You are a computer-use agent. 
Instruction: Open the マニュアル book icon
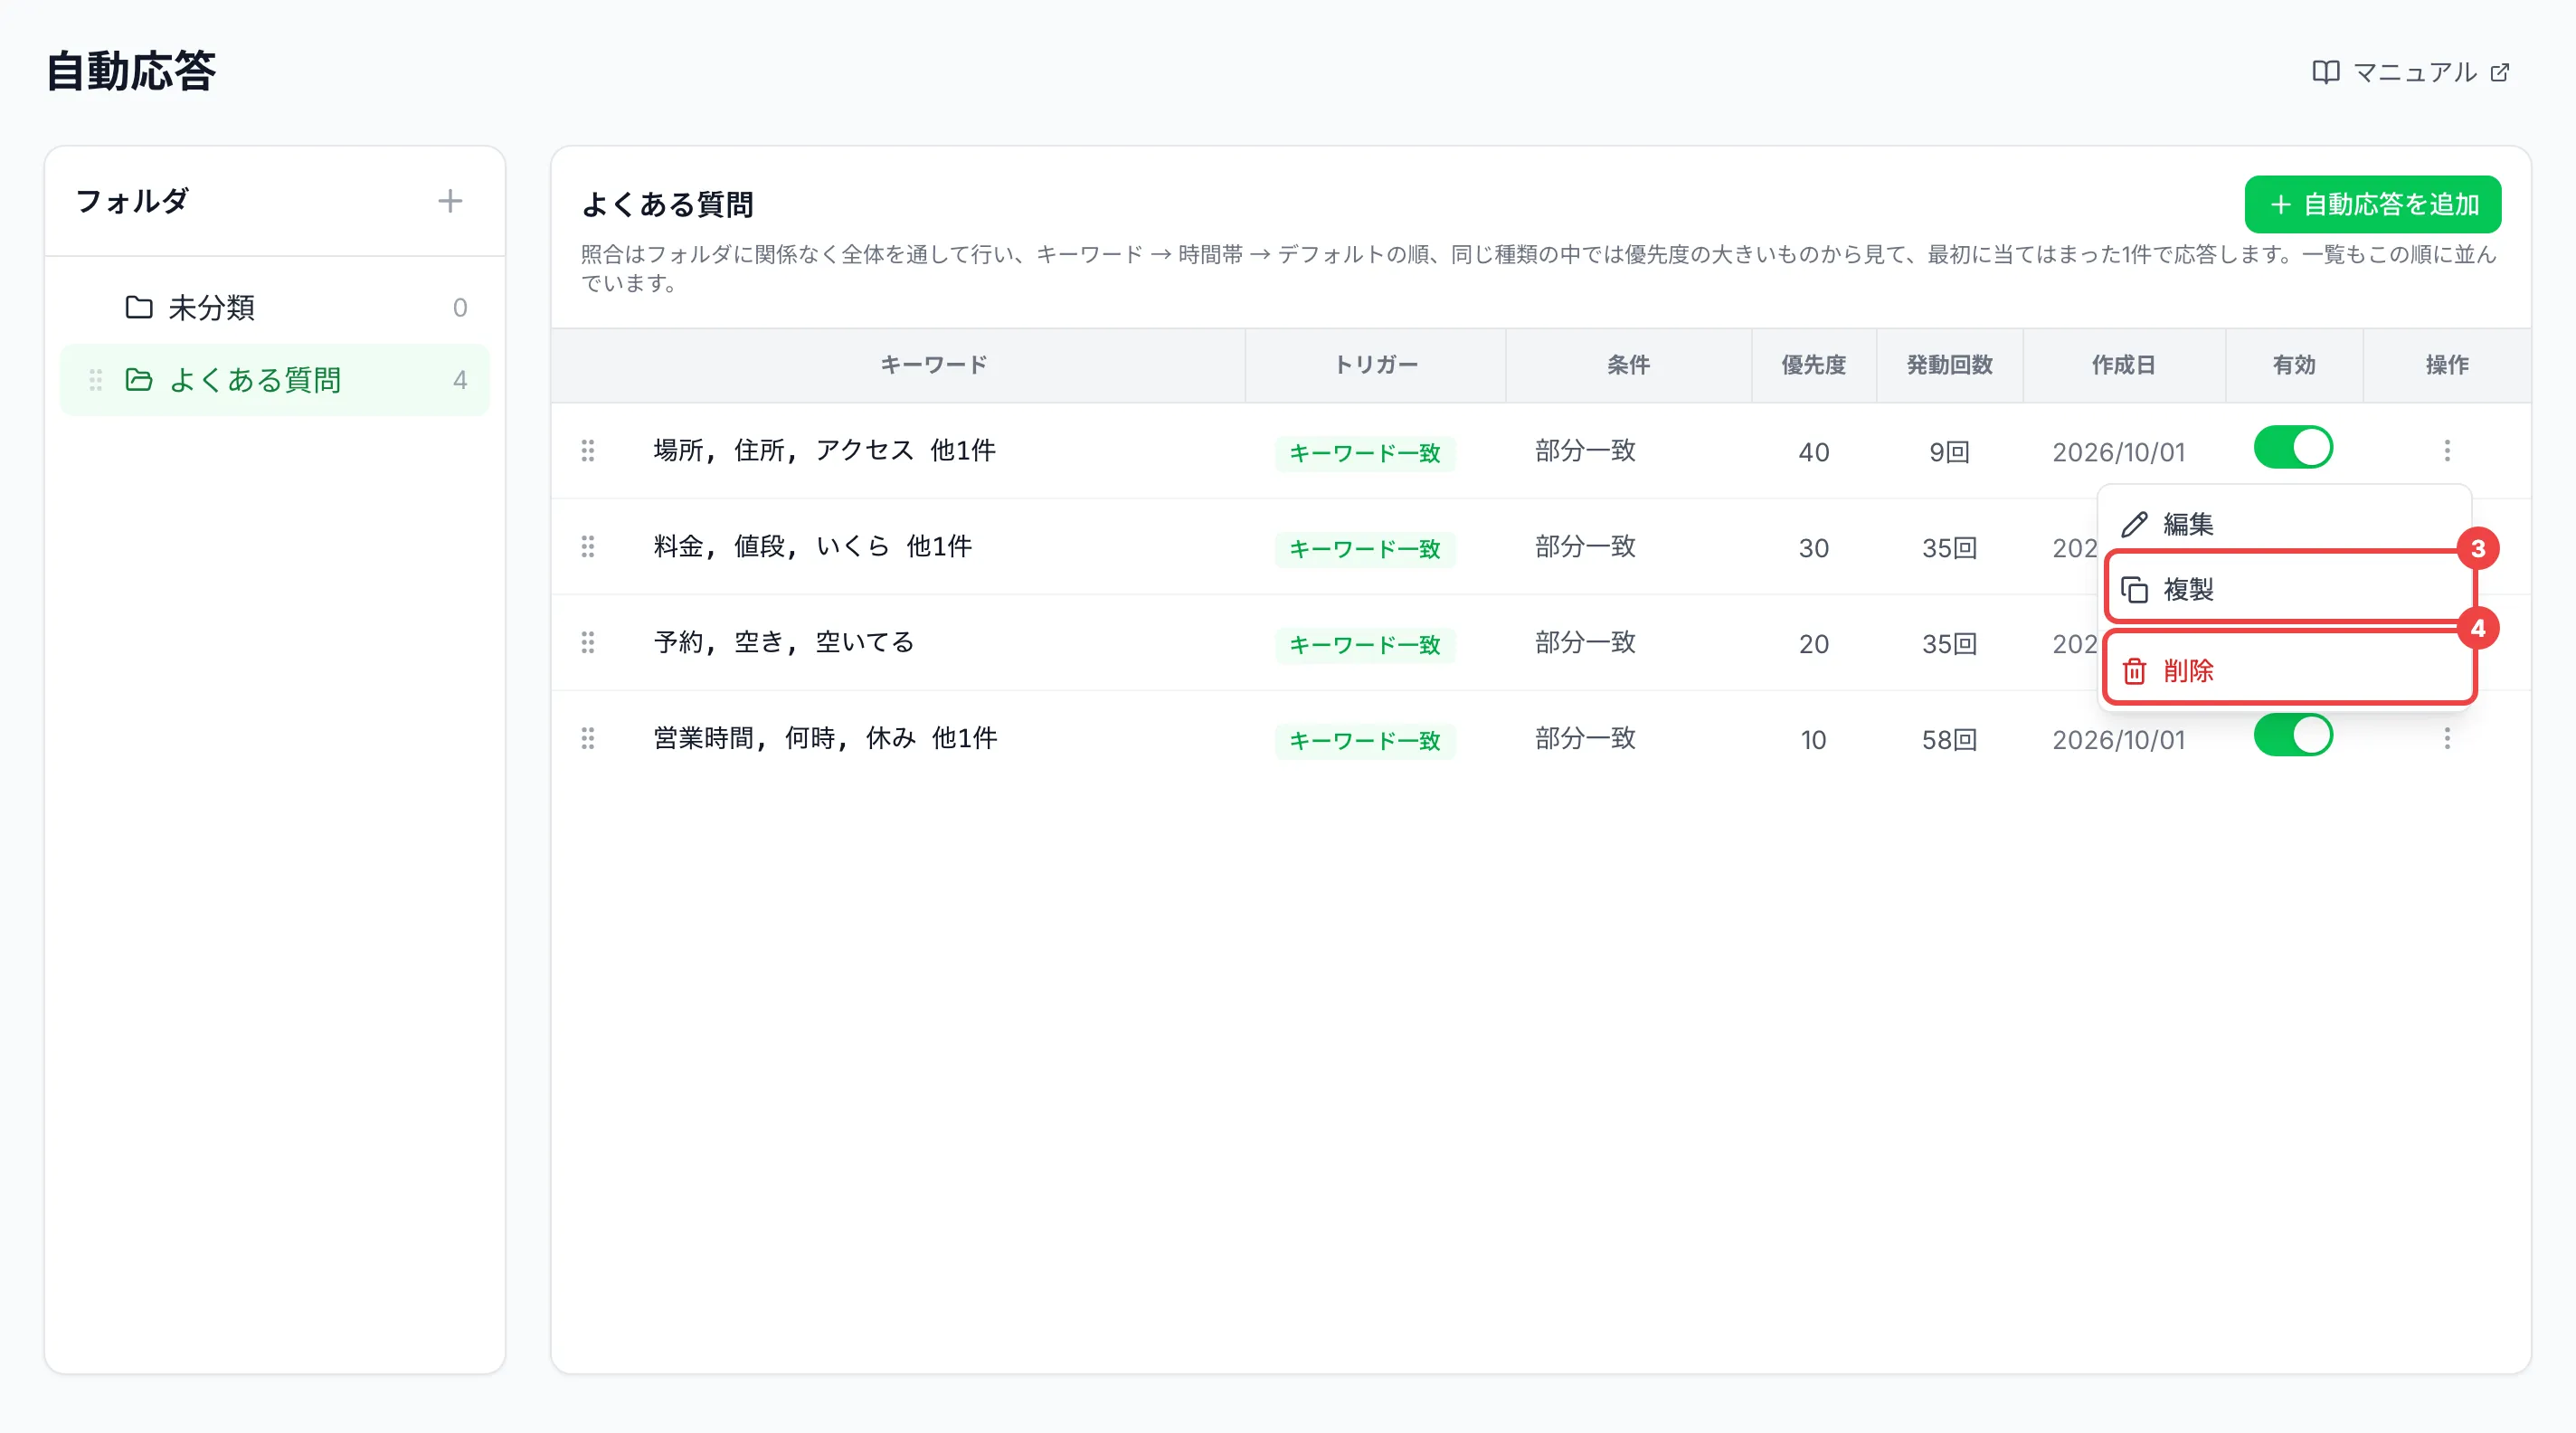tap(2325, 72)
